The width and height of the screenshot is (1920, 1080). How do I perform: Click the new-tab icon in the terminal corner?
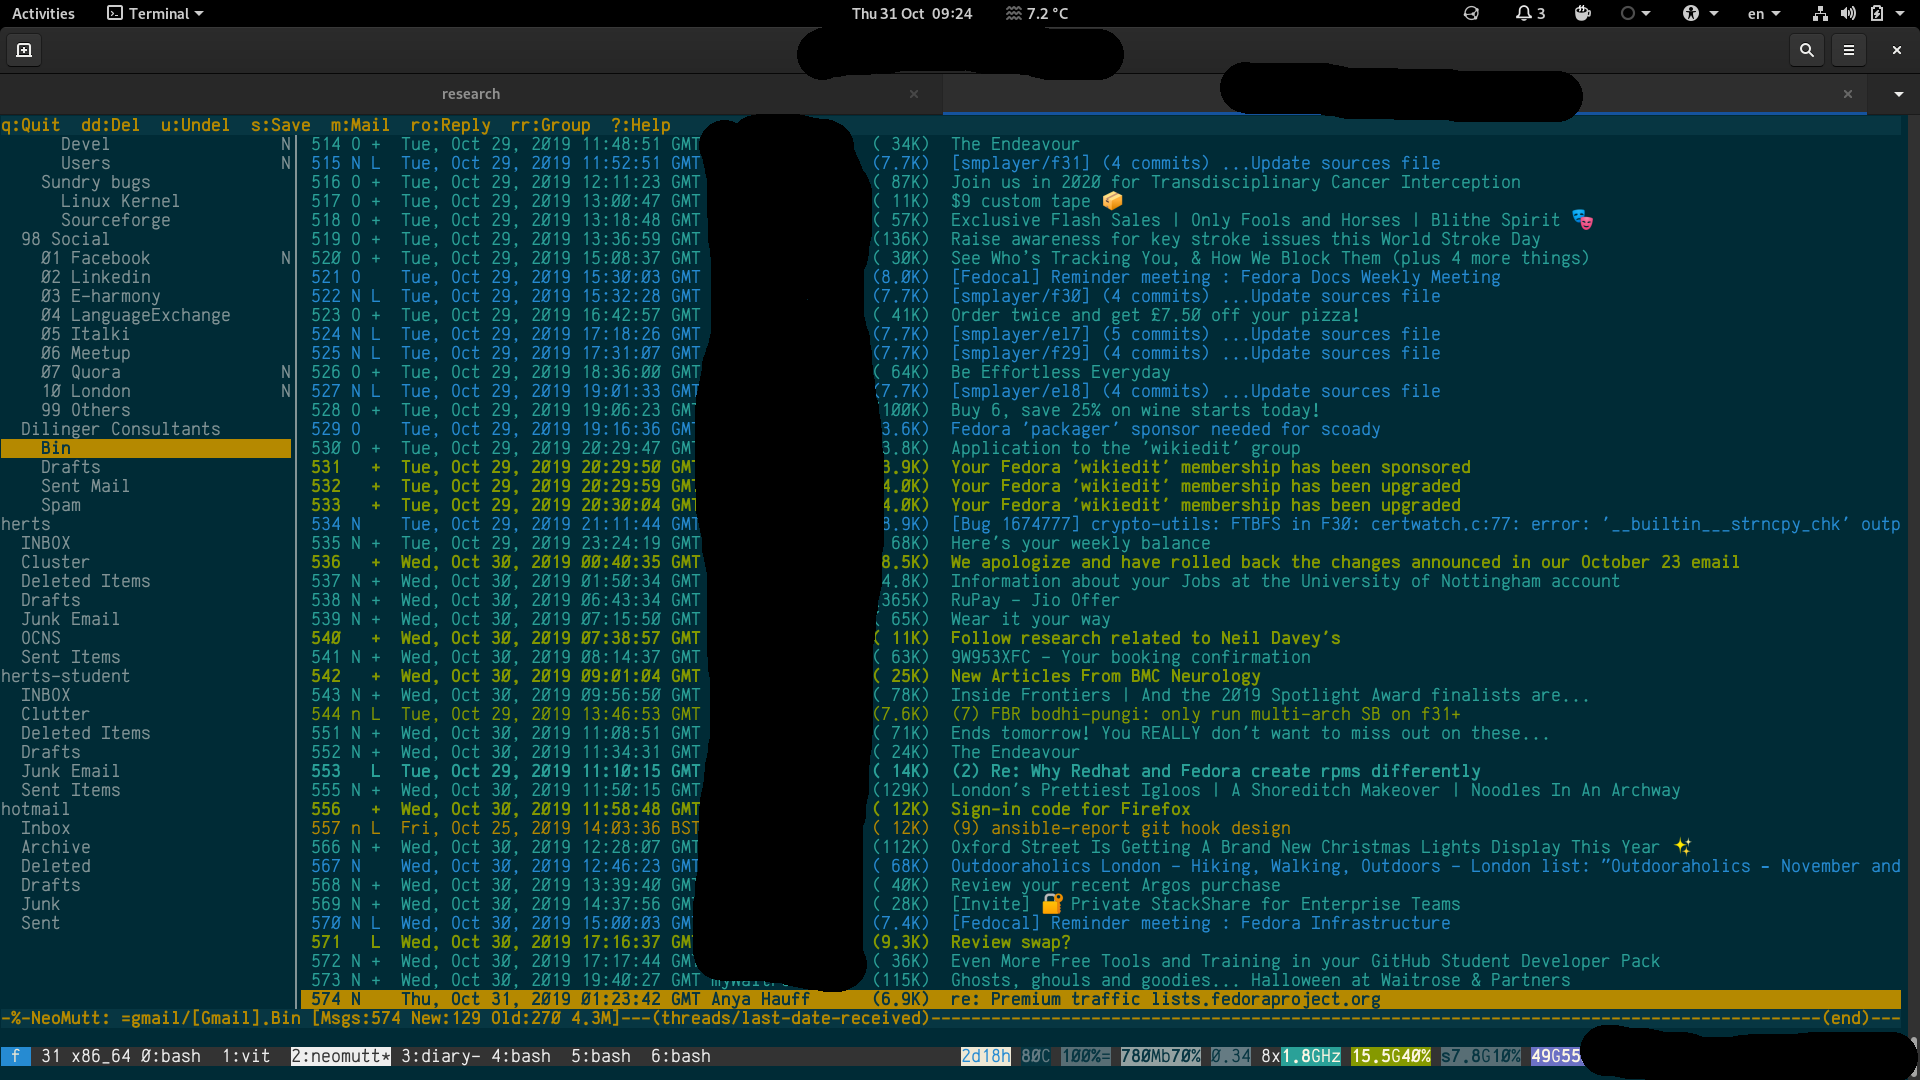(x=24, y=49)
